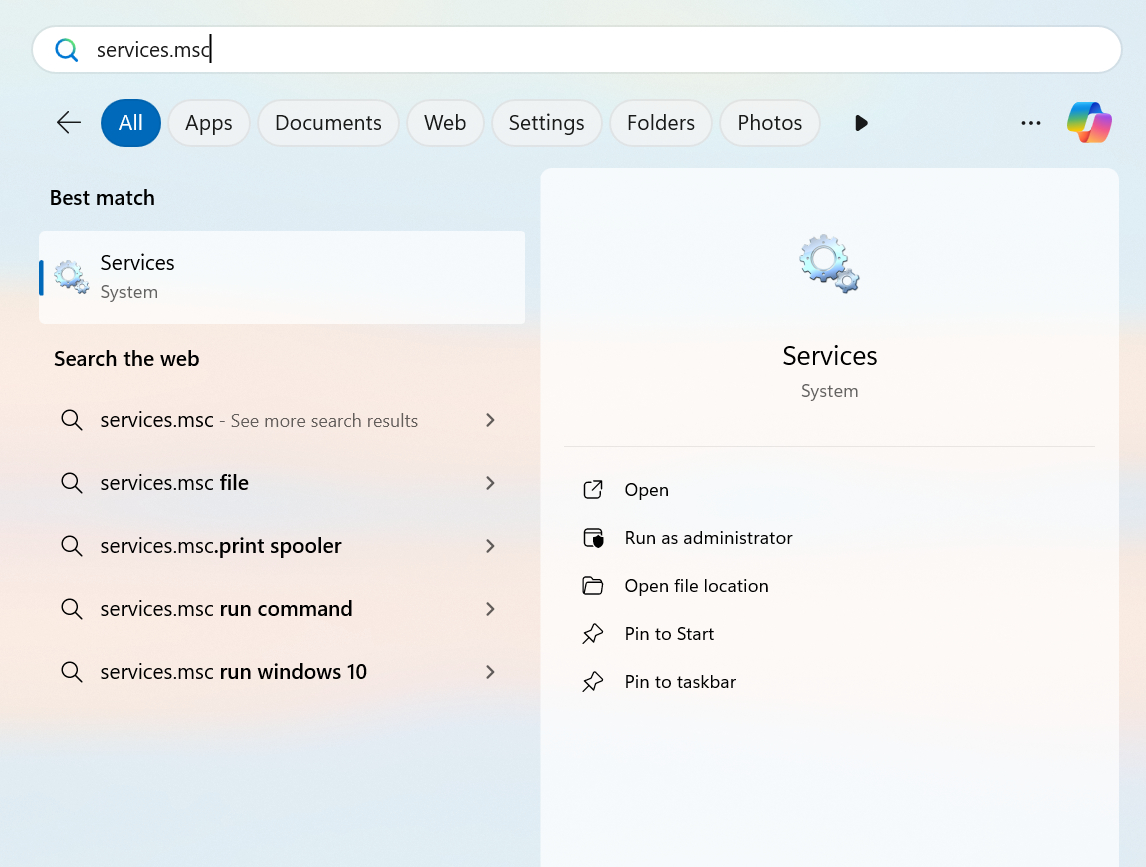1146x867 pixels.
Task: Switch to the Apps filter tab
Action: pos(208,122)
